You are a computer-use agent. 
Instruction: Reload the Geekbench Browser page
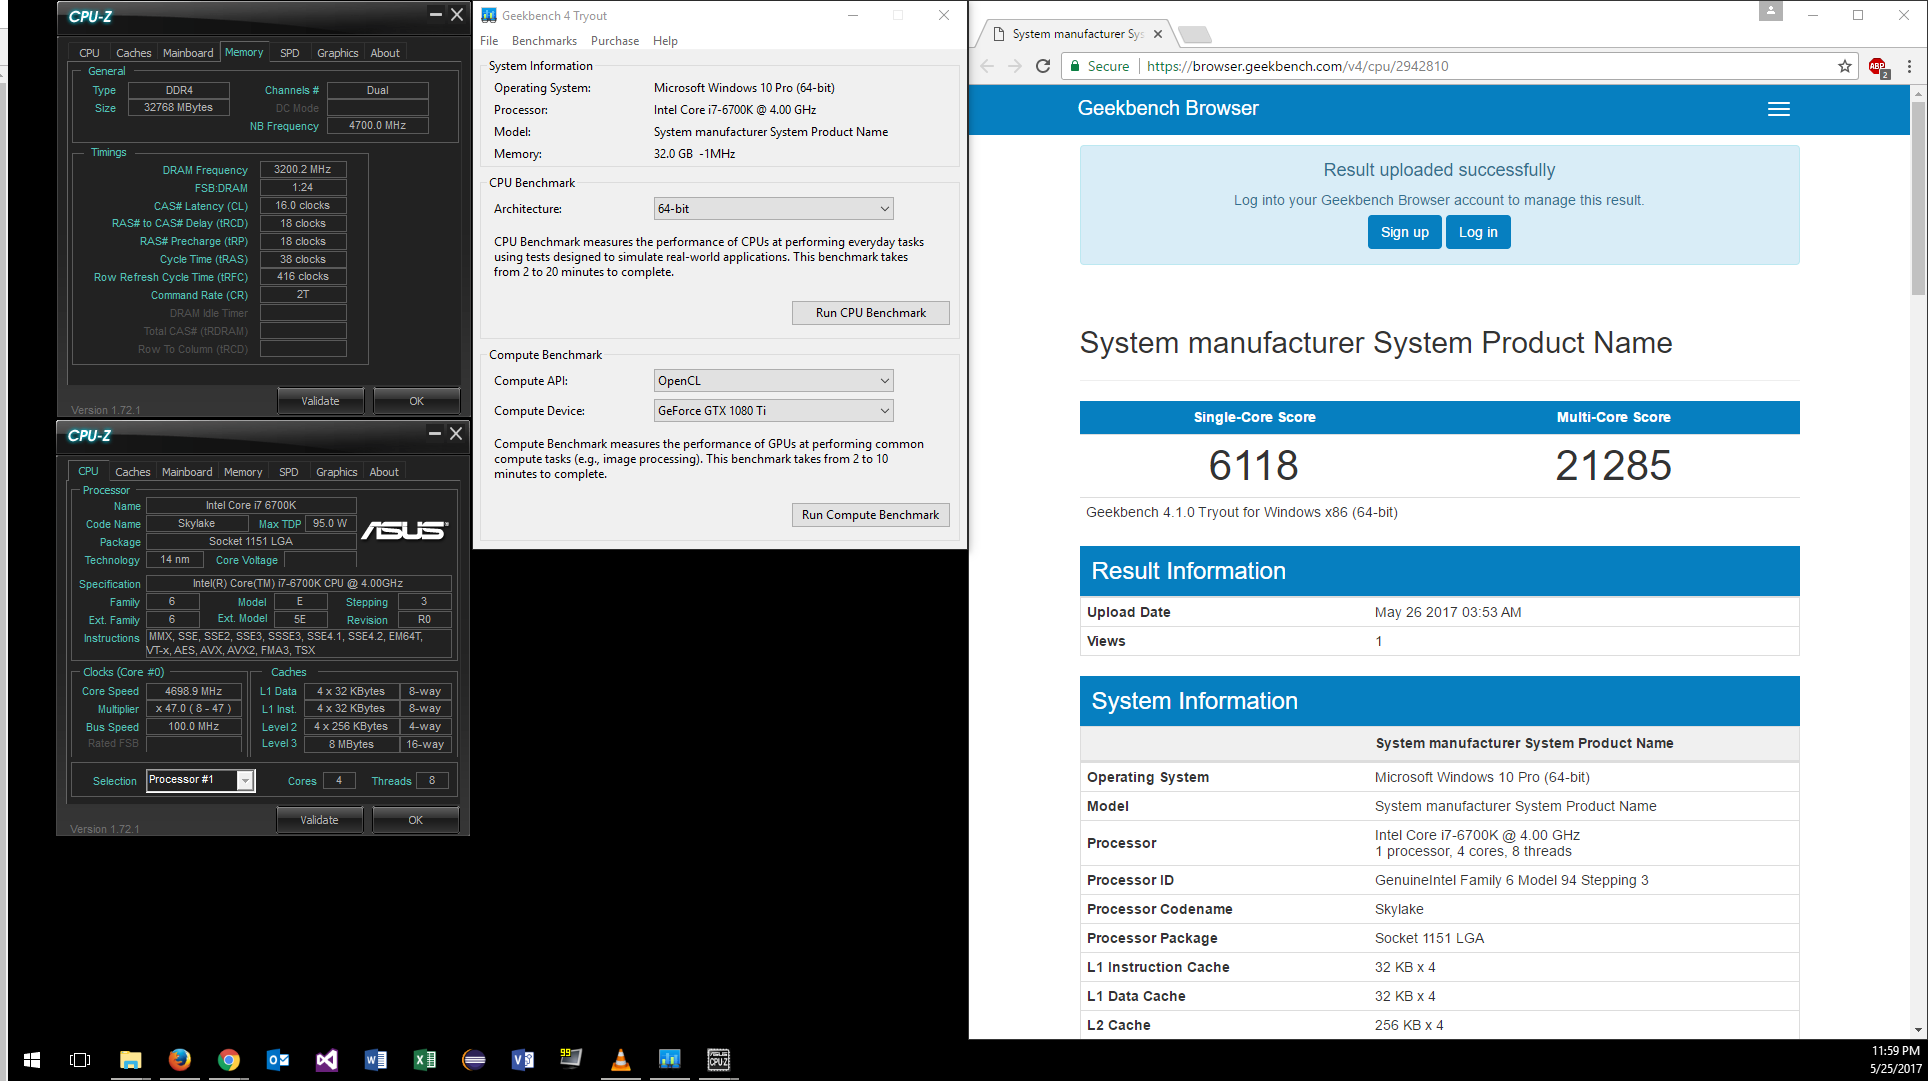click(1043, 66)
